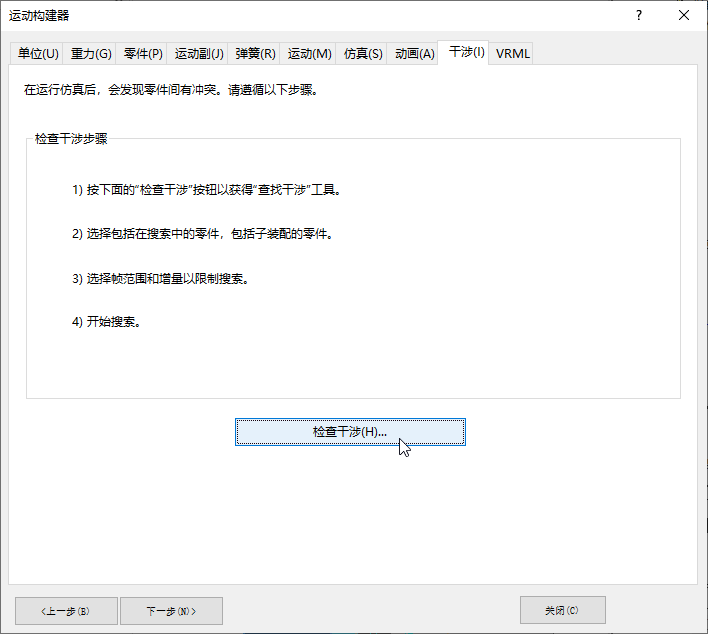
Task: Open the 动画(A) tab
Action: coord(412,54)
